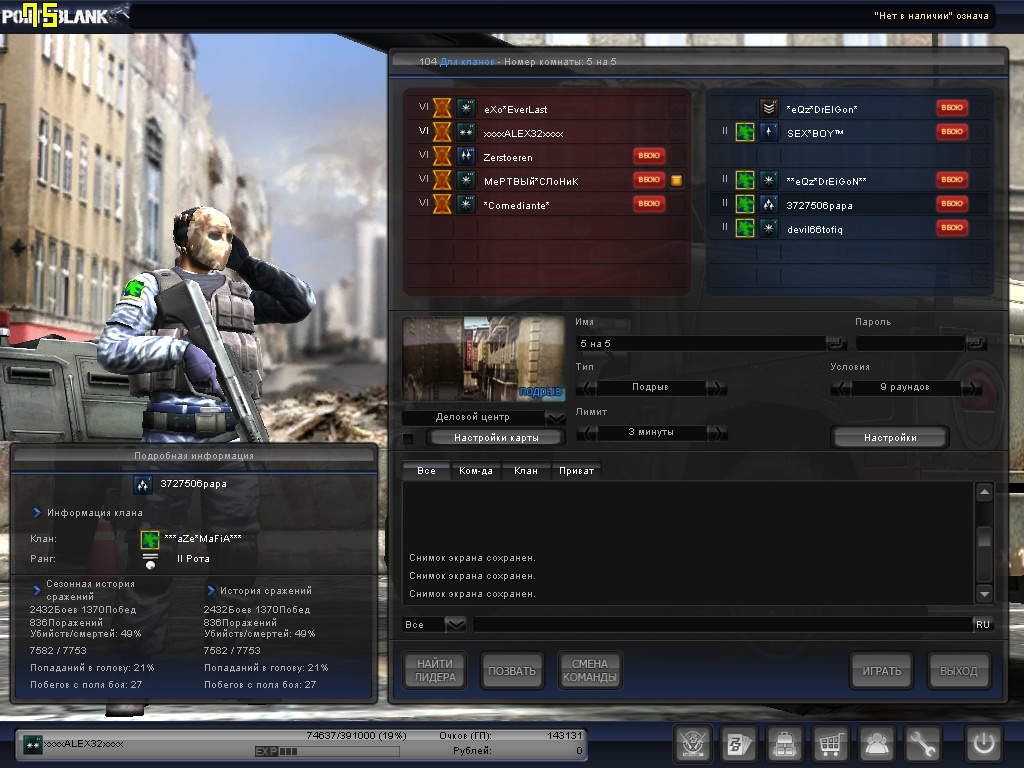1024x768 pixels.
Task: Toggle the checkbox beside Настройки карты
Action: click(x=408, y=438)
